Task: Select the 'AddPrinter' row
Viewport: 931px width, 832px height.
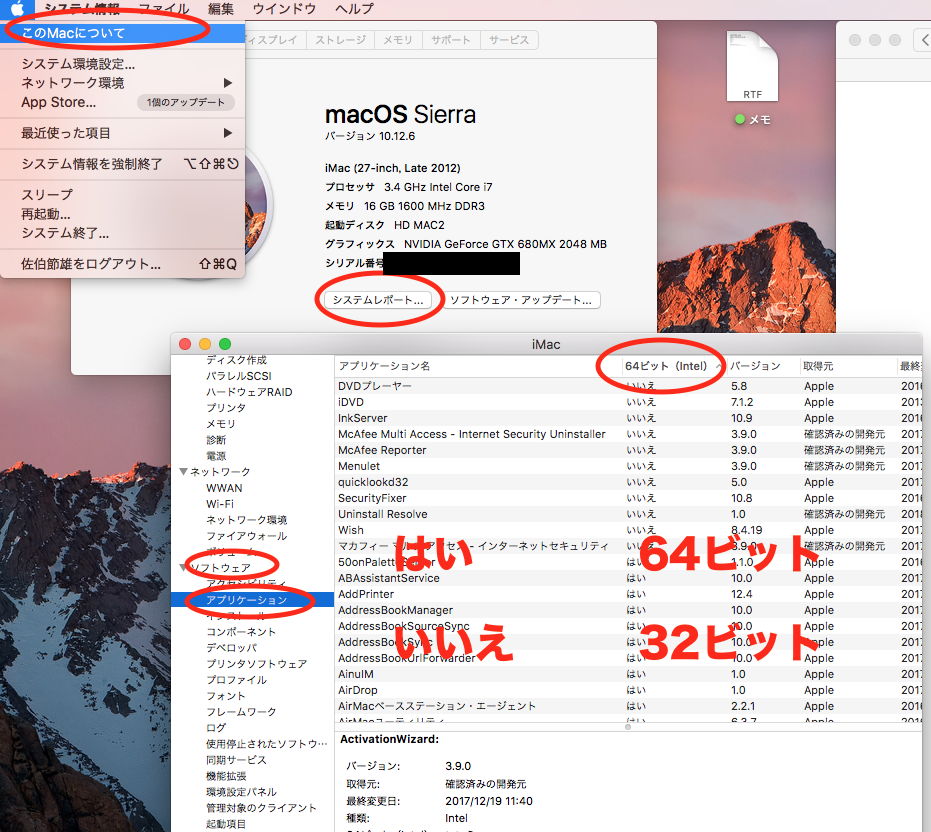Action: [x=628, y=594]
